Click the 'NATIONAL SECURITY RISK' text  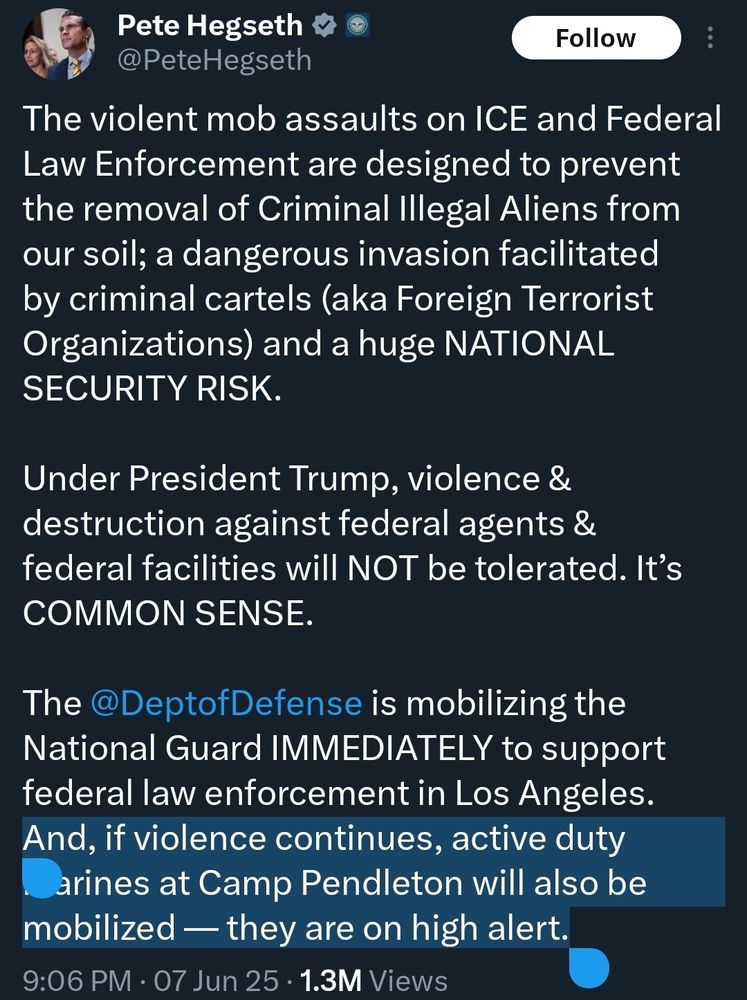point(318,366)
